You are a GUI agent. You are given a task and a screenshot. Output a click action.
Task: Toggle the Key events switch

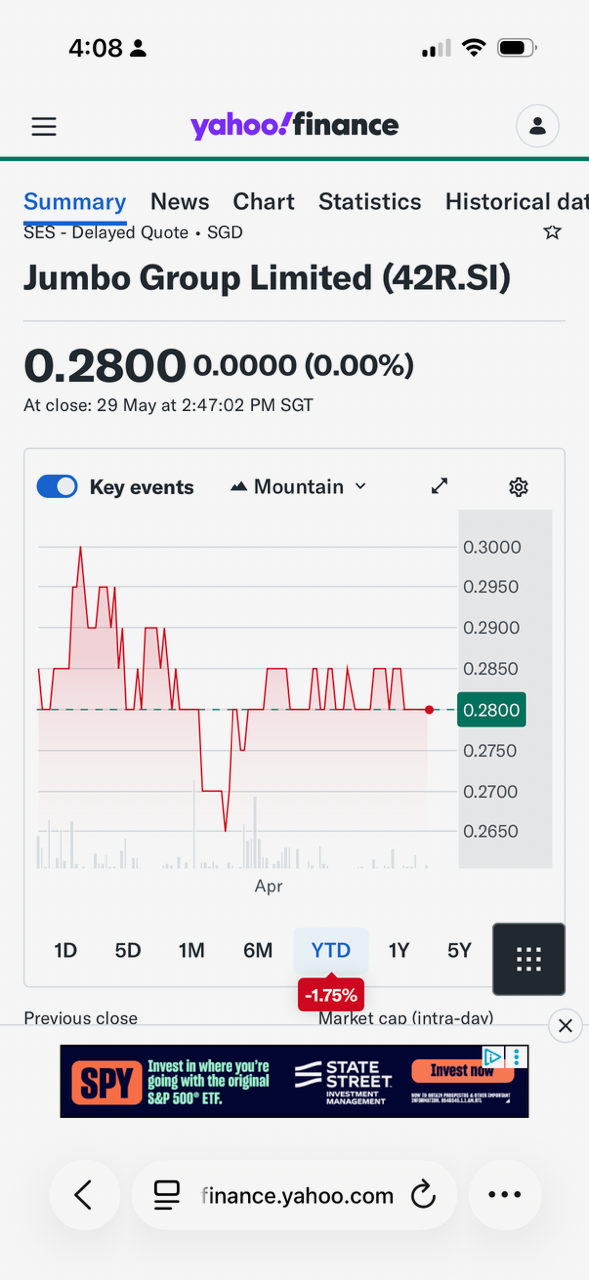pos(57,487)
